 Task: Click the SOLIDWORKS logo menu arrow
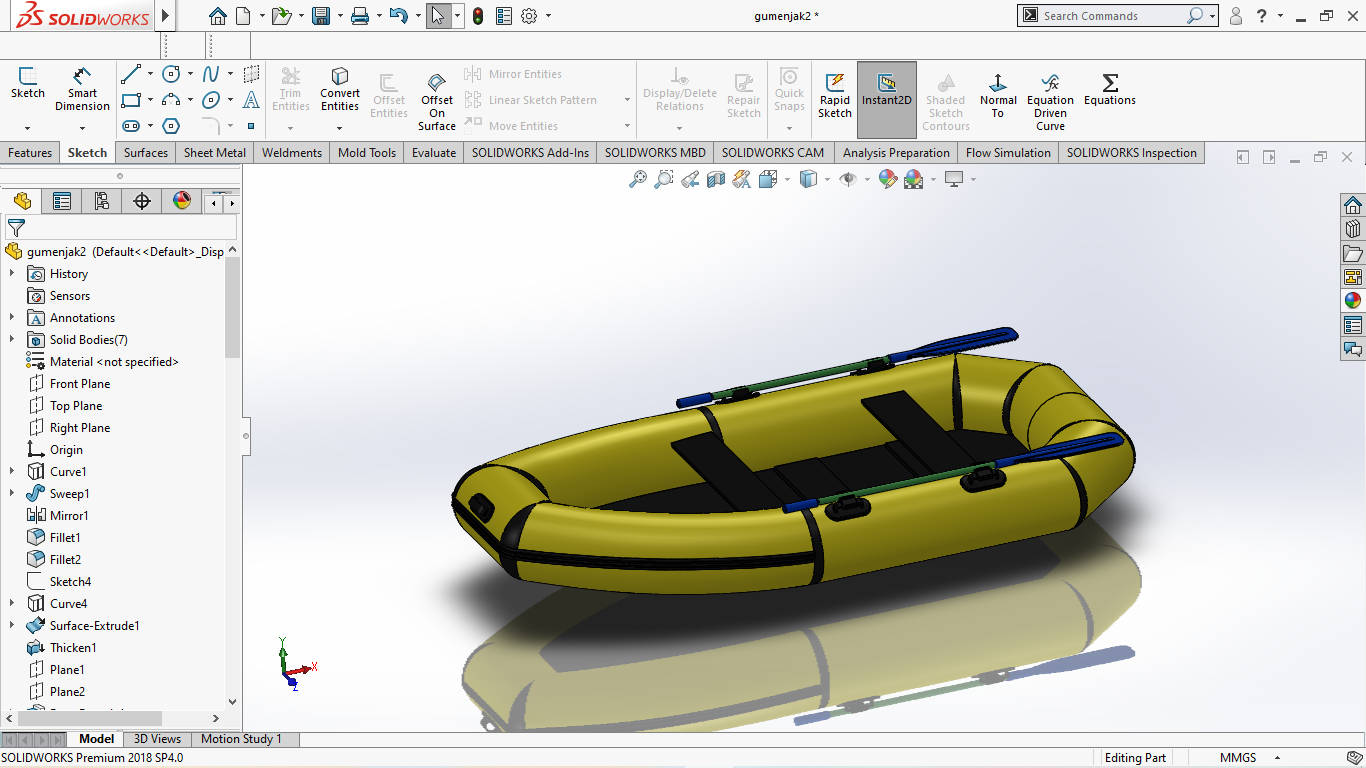click(165, 16)
